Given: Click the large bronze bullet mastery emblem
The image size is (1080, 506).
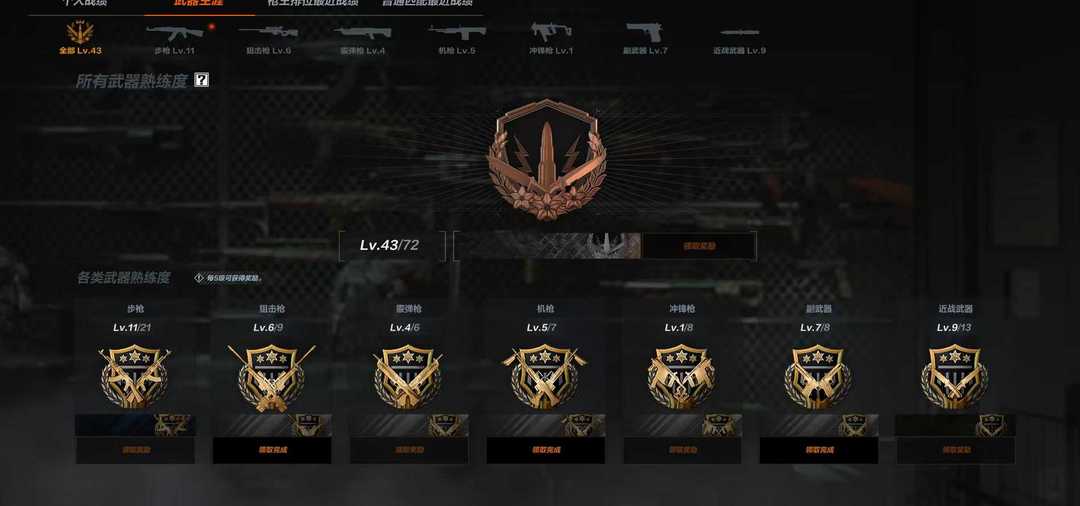Looking at the screenshot, I should point(548,160).
